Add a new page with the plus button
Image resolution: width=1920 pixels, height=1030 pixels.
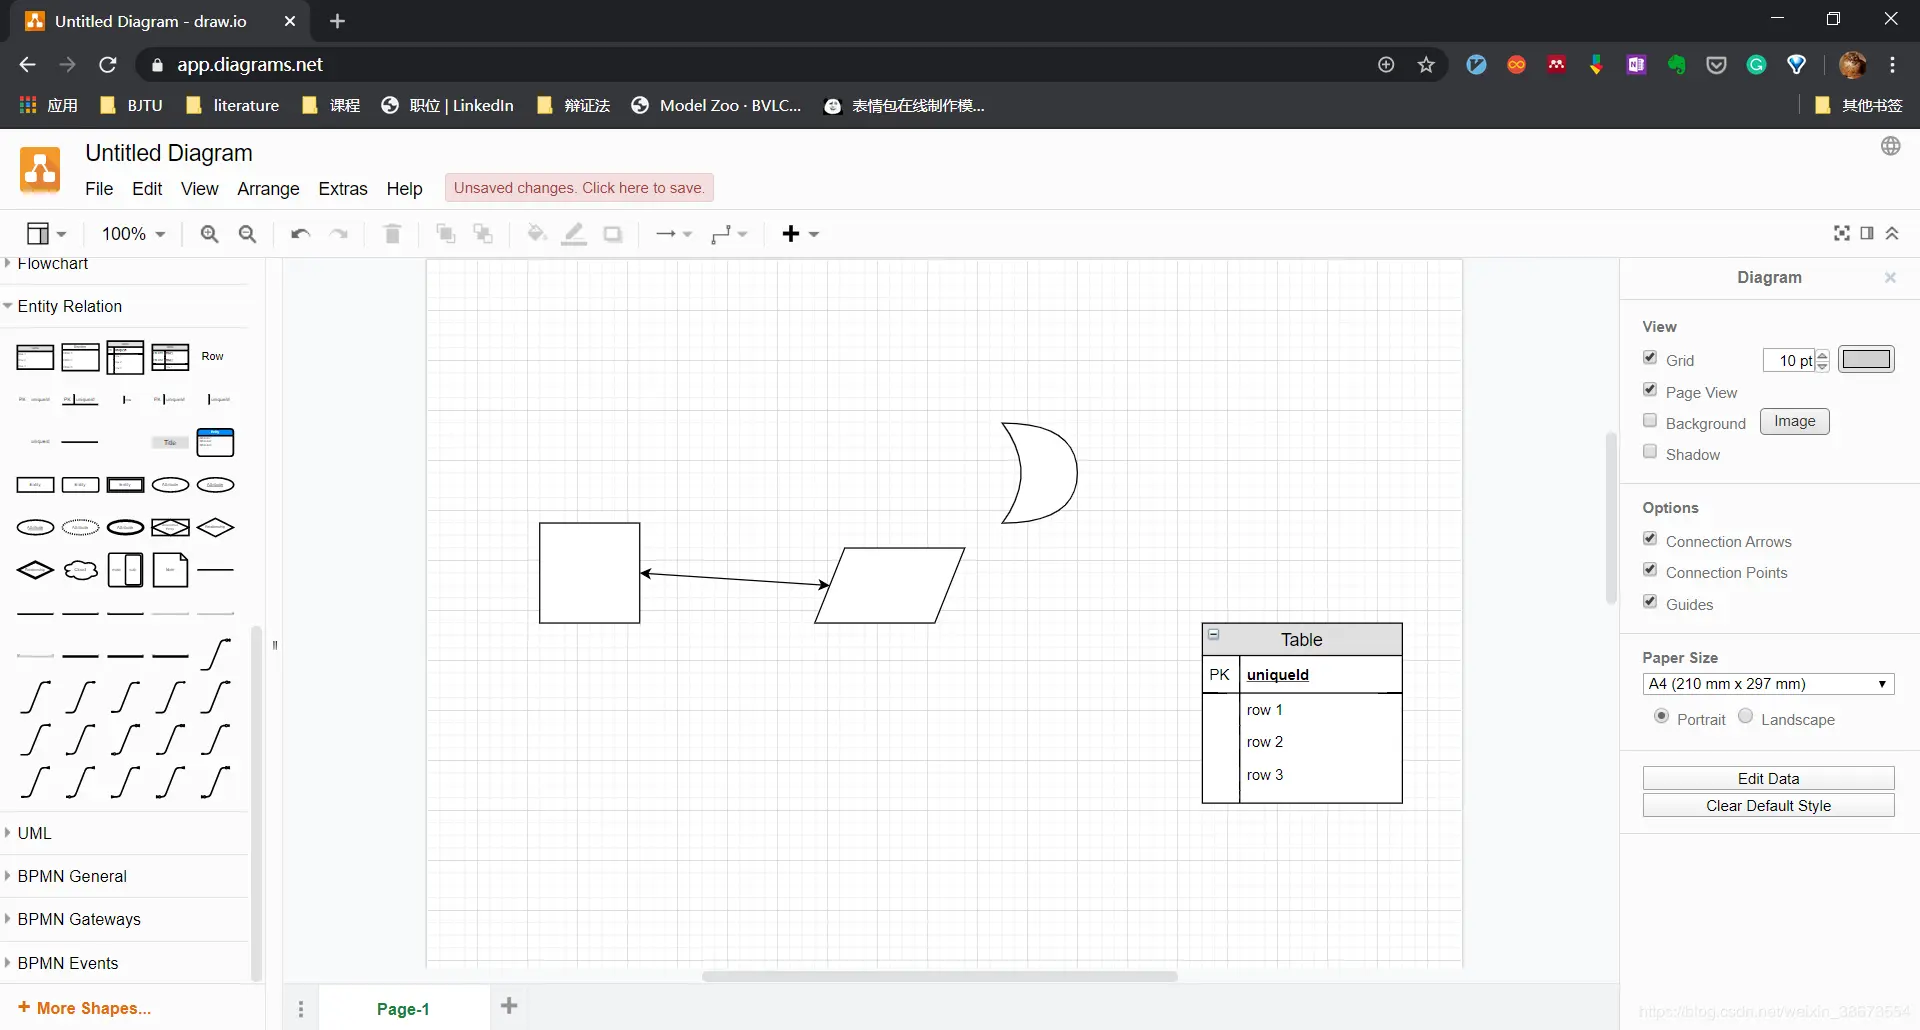point(510,1006)
